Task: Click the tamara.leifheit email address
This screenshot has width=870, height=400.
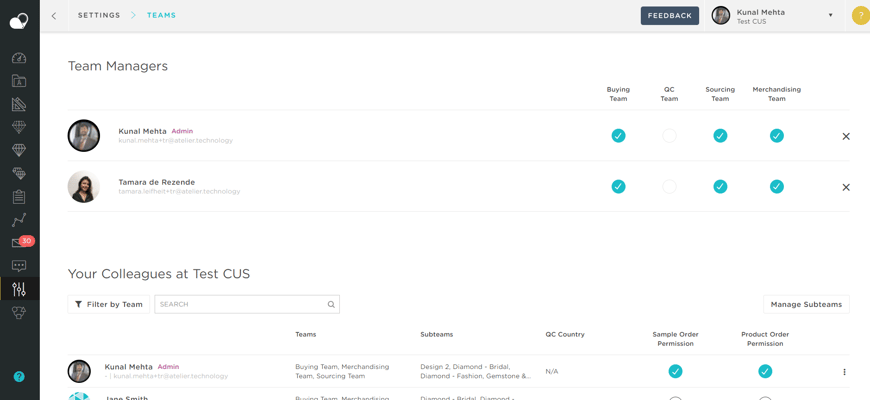Action: 179,191
